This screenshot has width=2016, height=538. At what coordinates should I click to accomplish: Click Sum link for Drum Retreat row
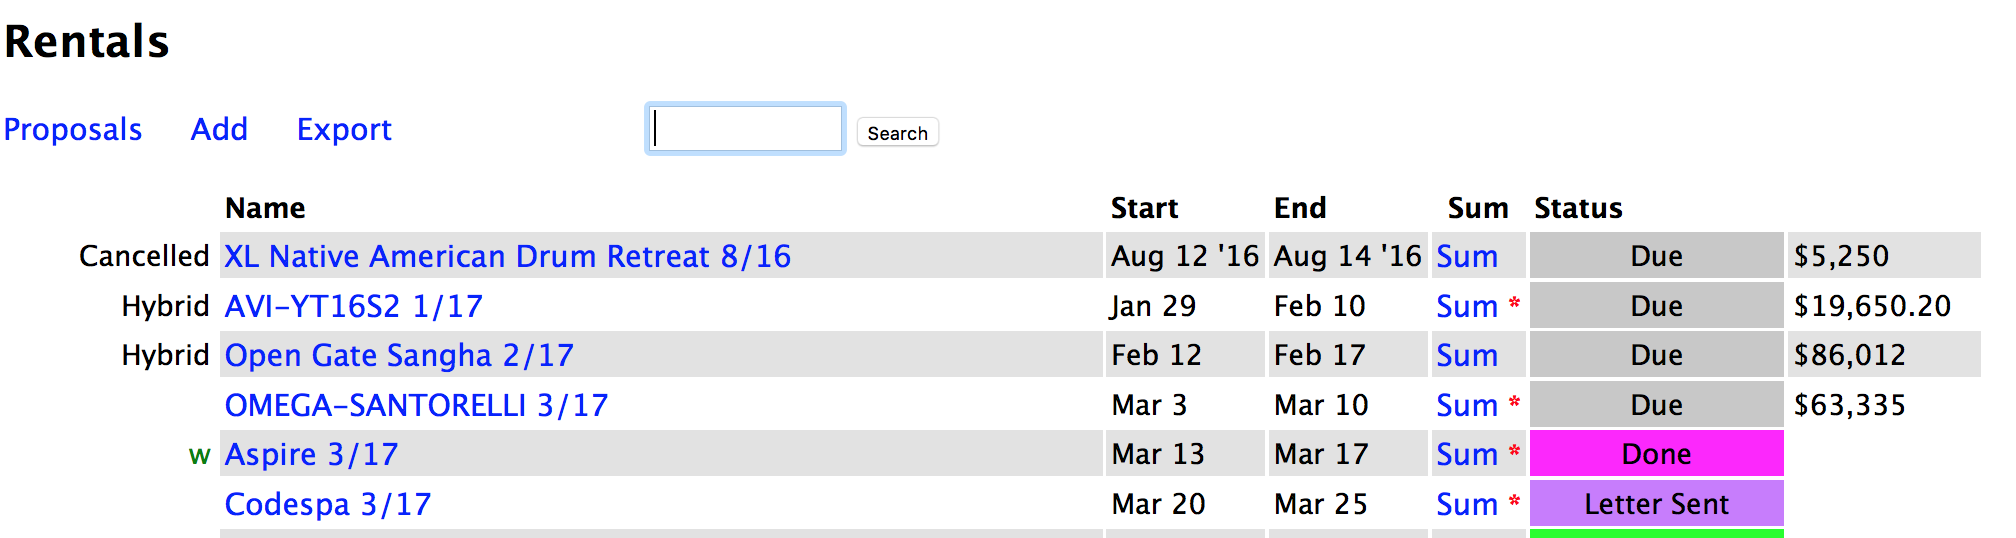point(1466,257)
